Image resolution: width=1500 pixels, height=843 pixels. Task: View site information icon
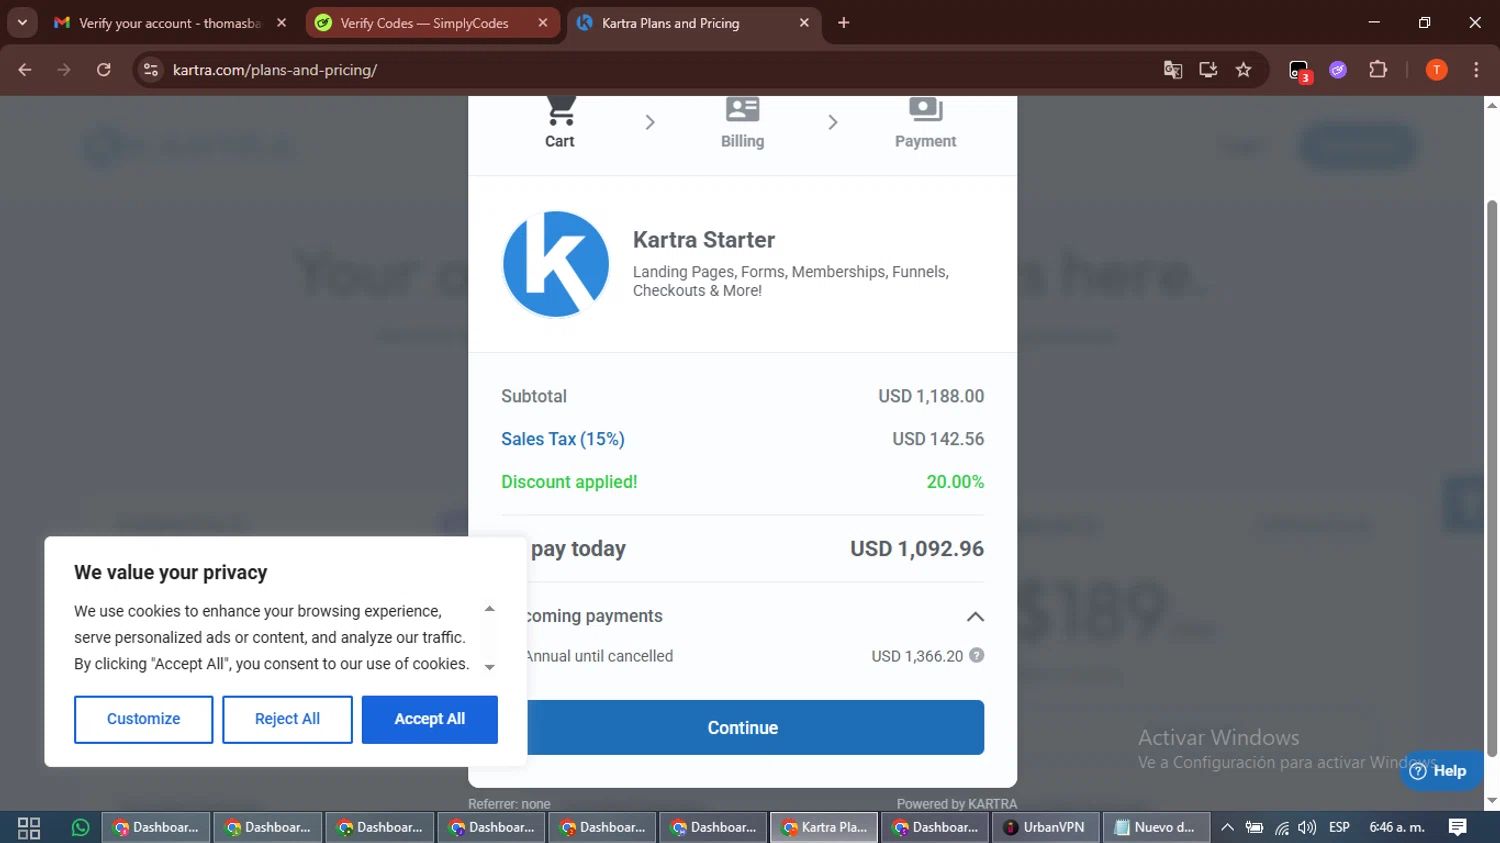pos(151,70)
